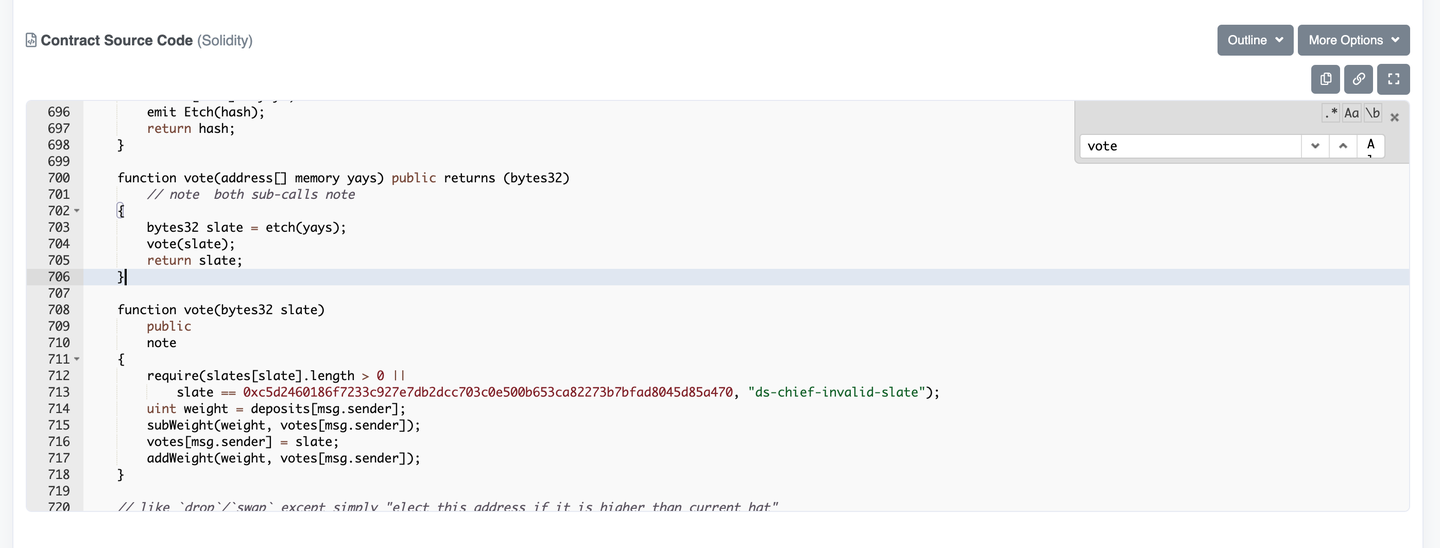Toggle whole word search option
1440x548 pixels.
pyautogui.click(x=1373, y=114)
